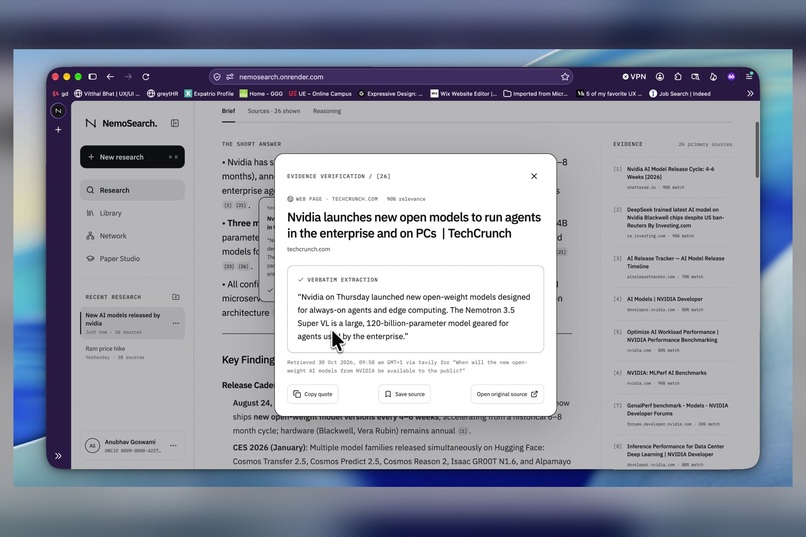806x537 pixels.
Task: Open 5 of my favorite UX bookmark
Action: (x=609, y=94)
